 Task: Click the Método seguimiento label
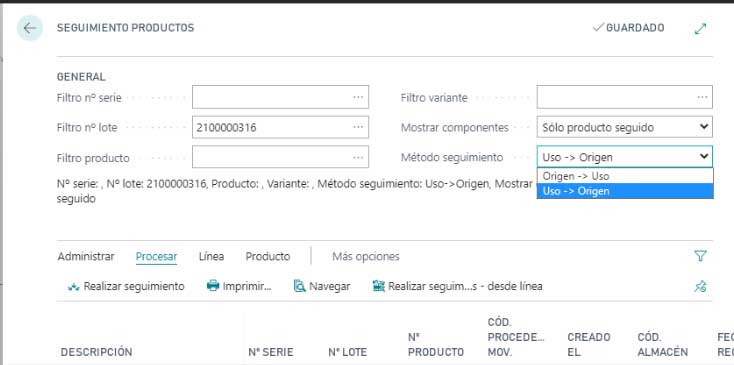(x=452, y=158)
